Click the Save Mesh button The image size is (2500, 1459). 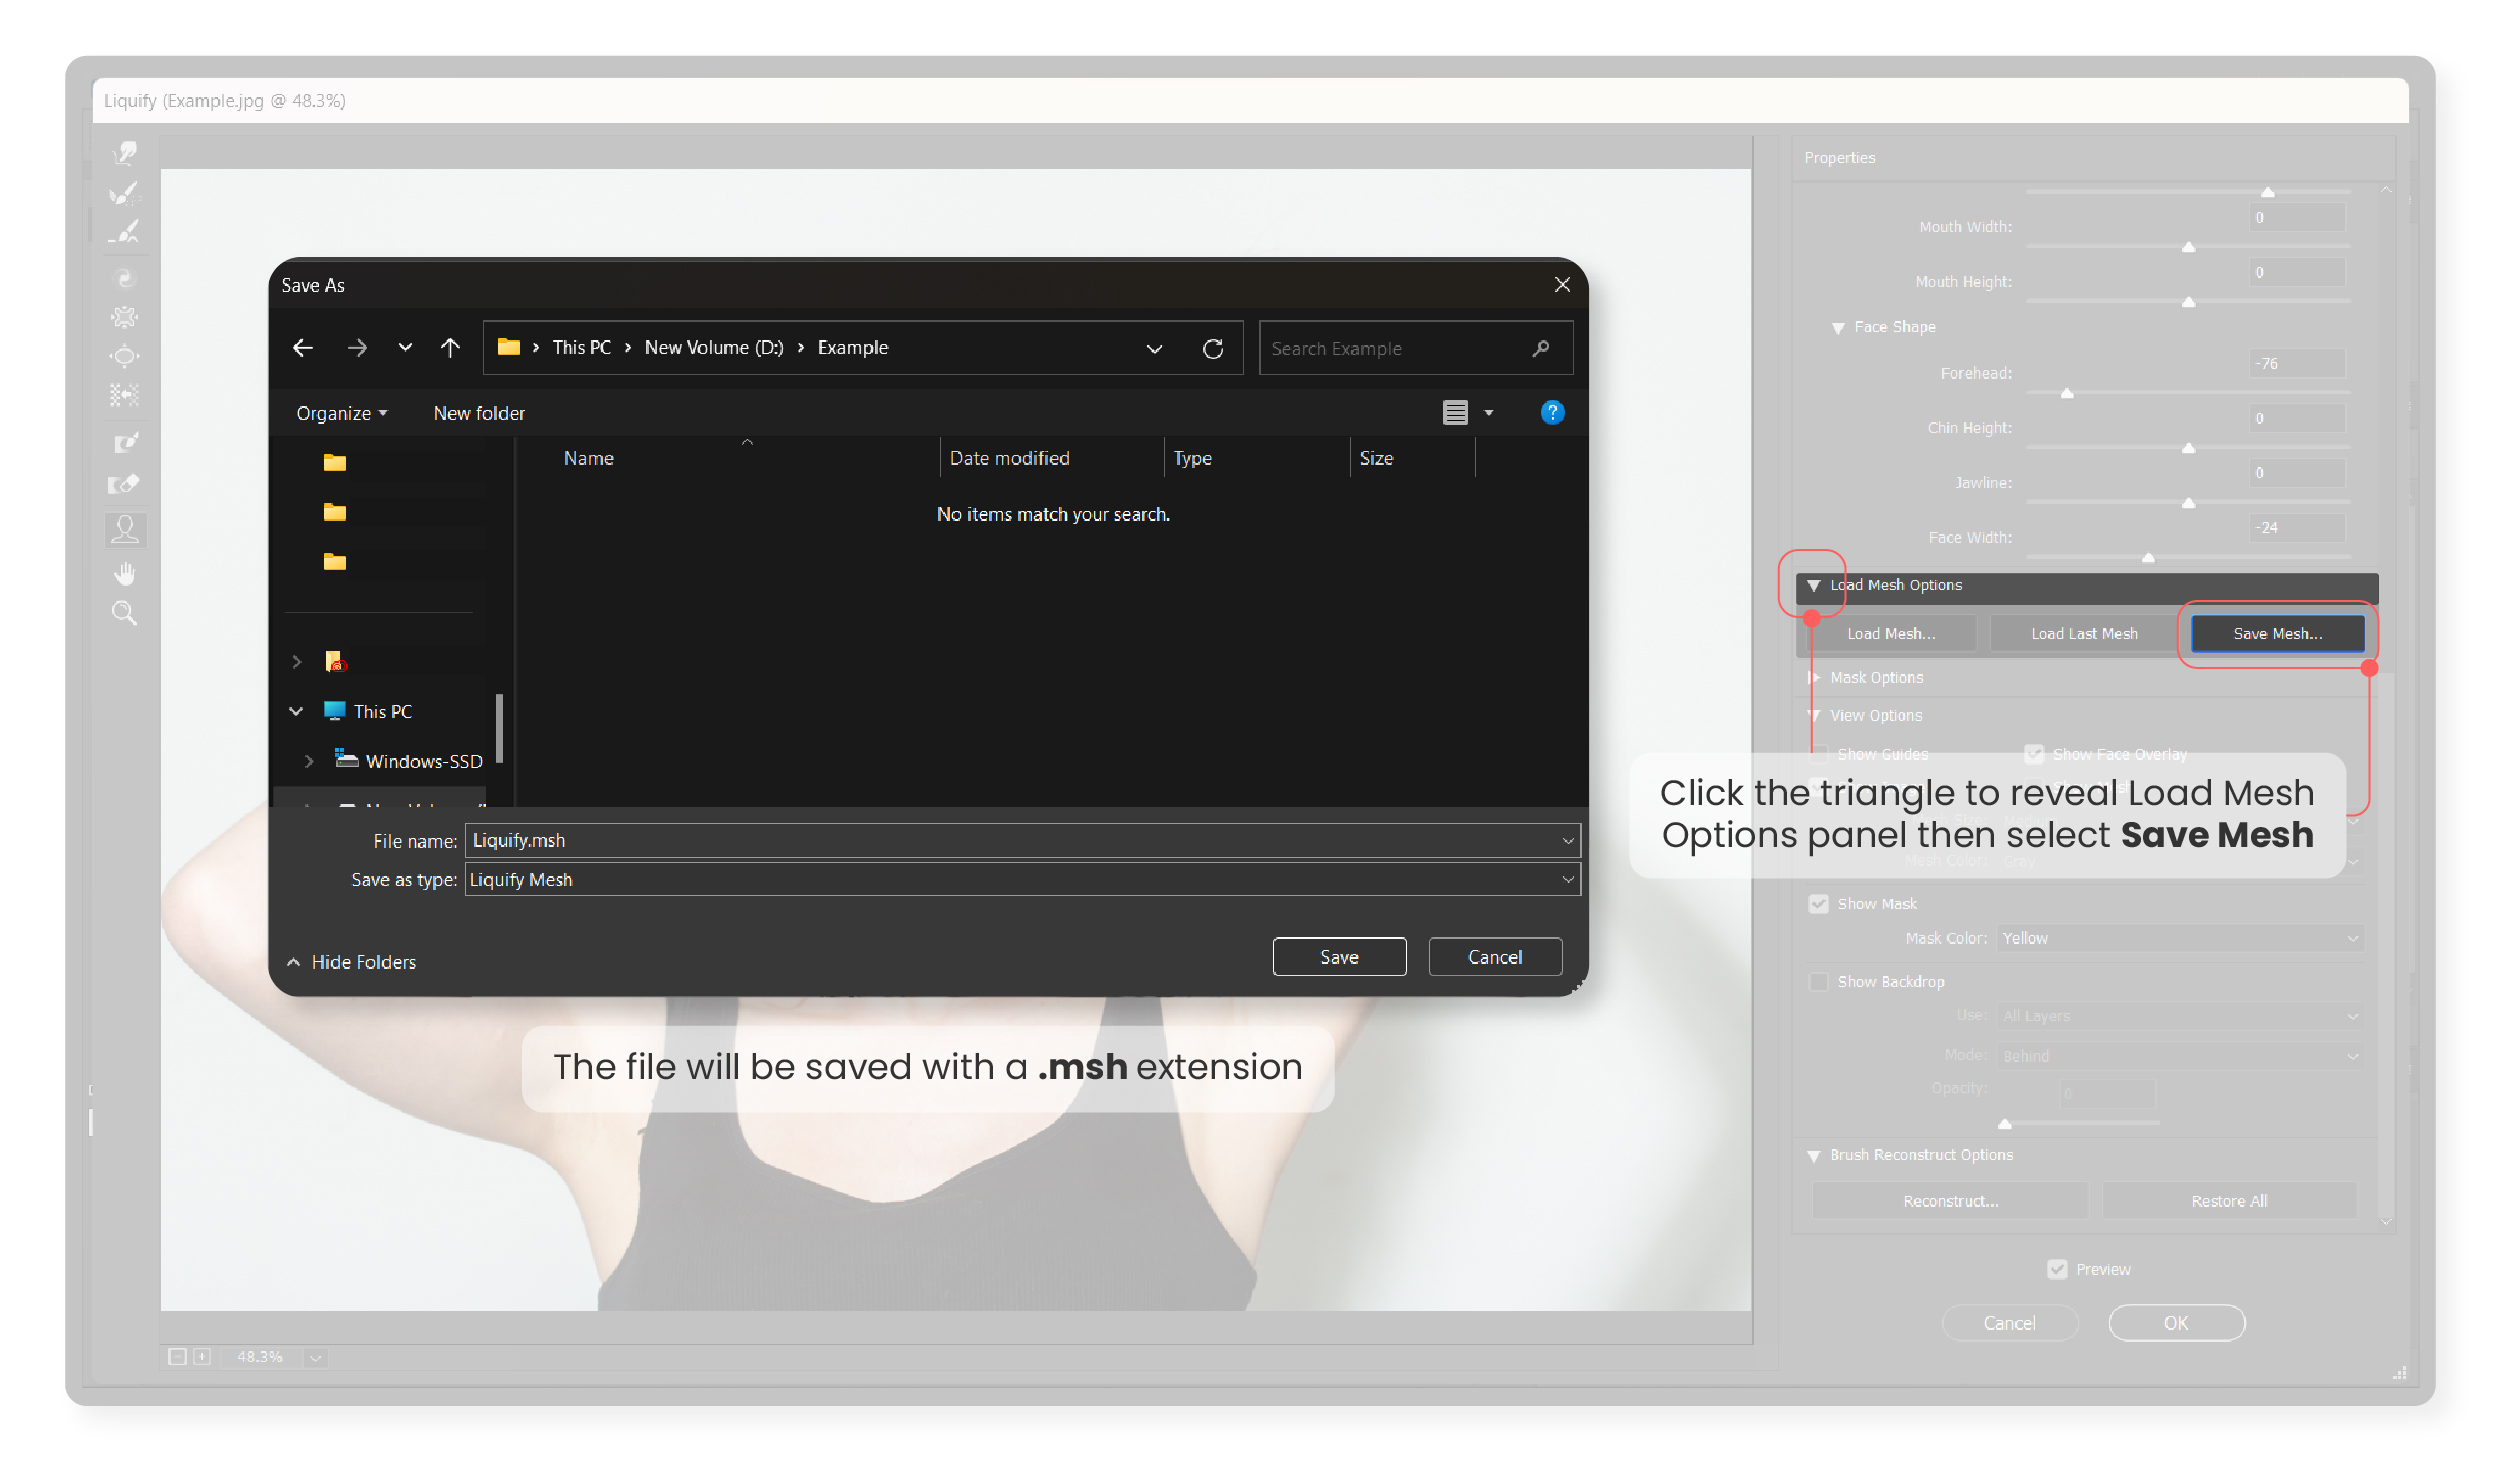point(2277,633)
